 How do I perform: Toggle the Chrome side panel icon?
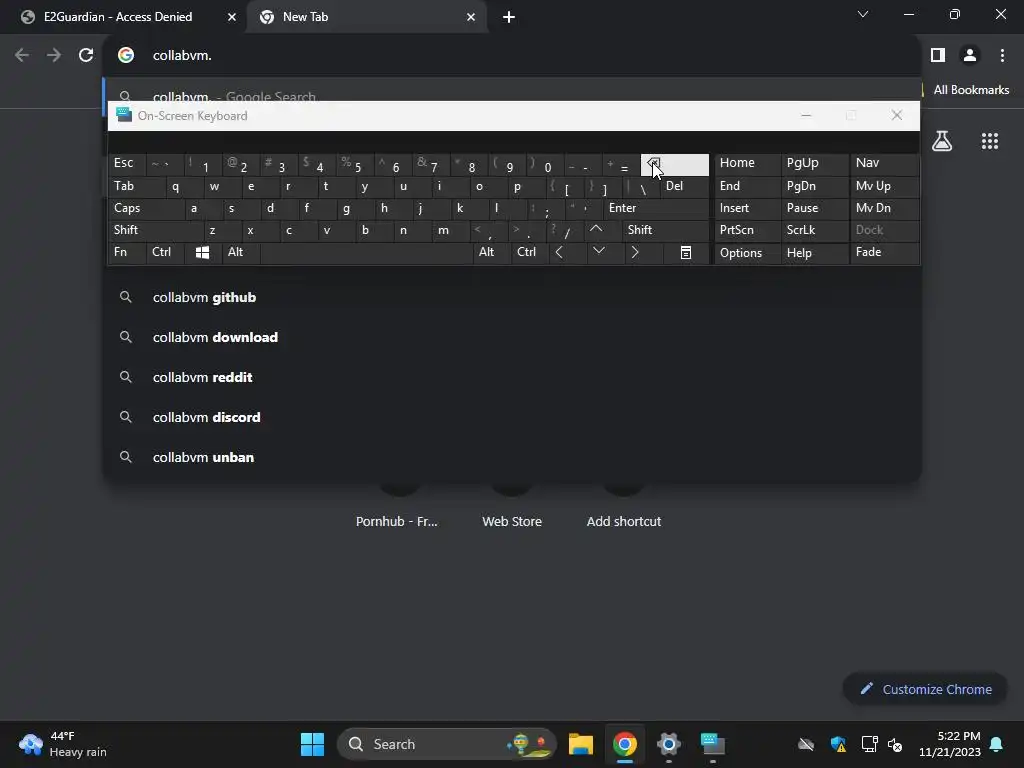[x=938, y=56]
